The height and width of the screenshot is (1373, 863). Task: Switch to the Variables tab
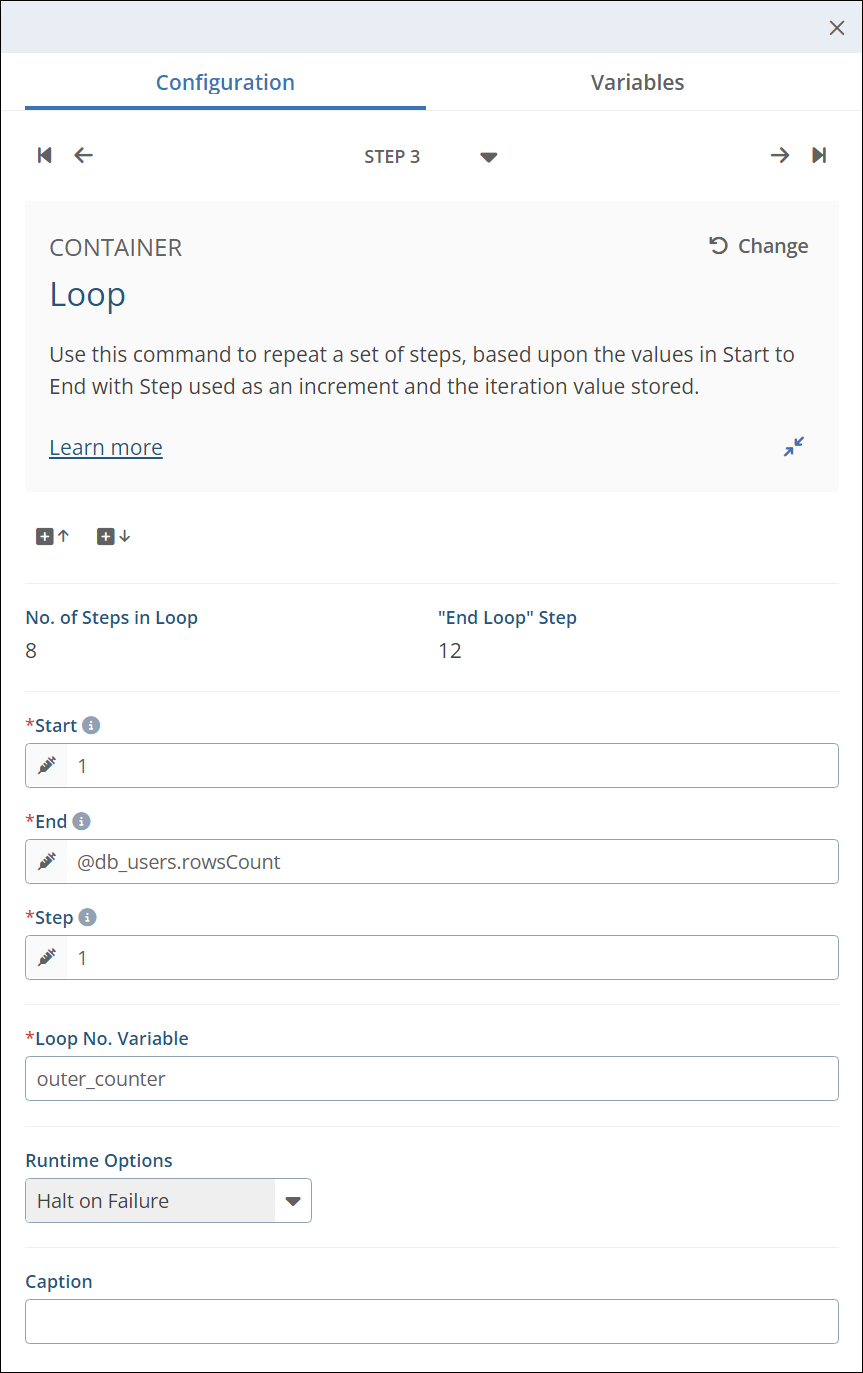(x=637, y=82)
